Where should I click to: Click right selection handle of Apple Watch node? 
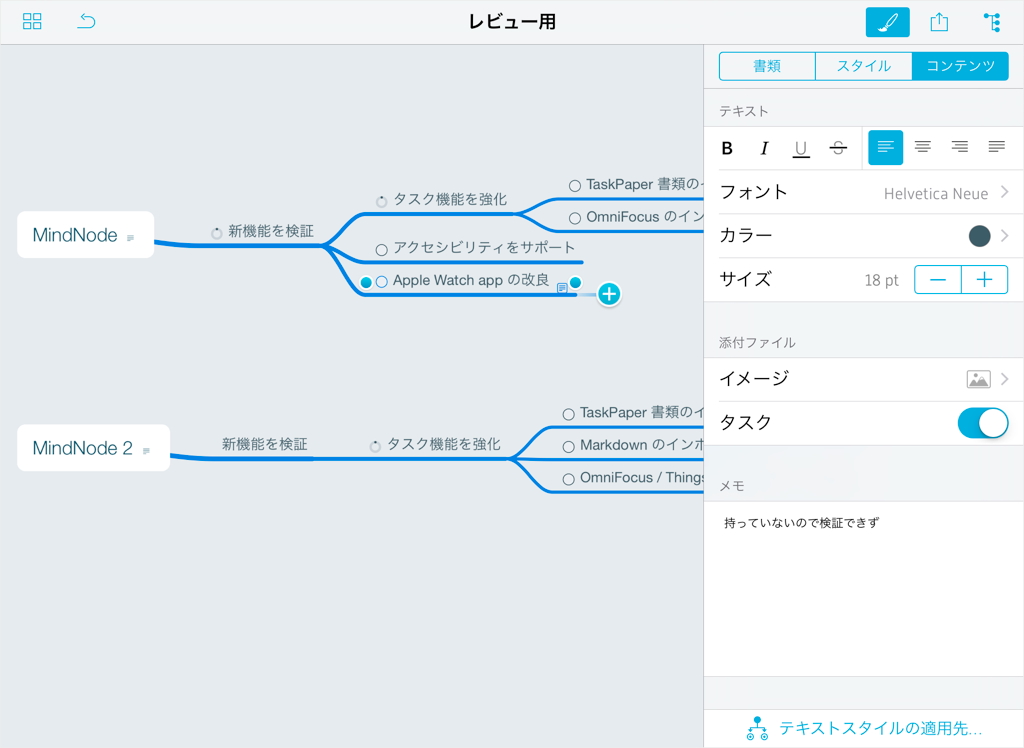575,282
